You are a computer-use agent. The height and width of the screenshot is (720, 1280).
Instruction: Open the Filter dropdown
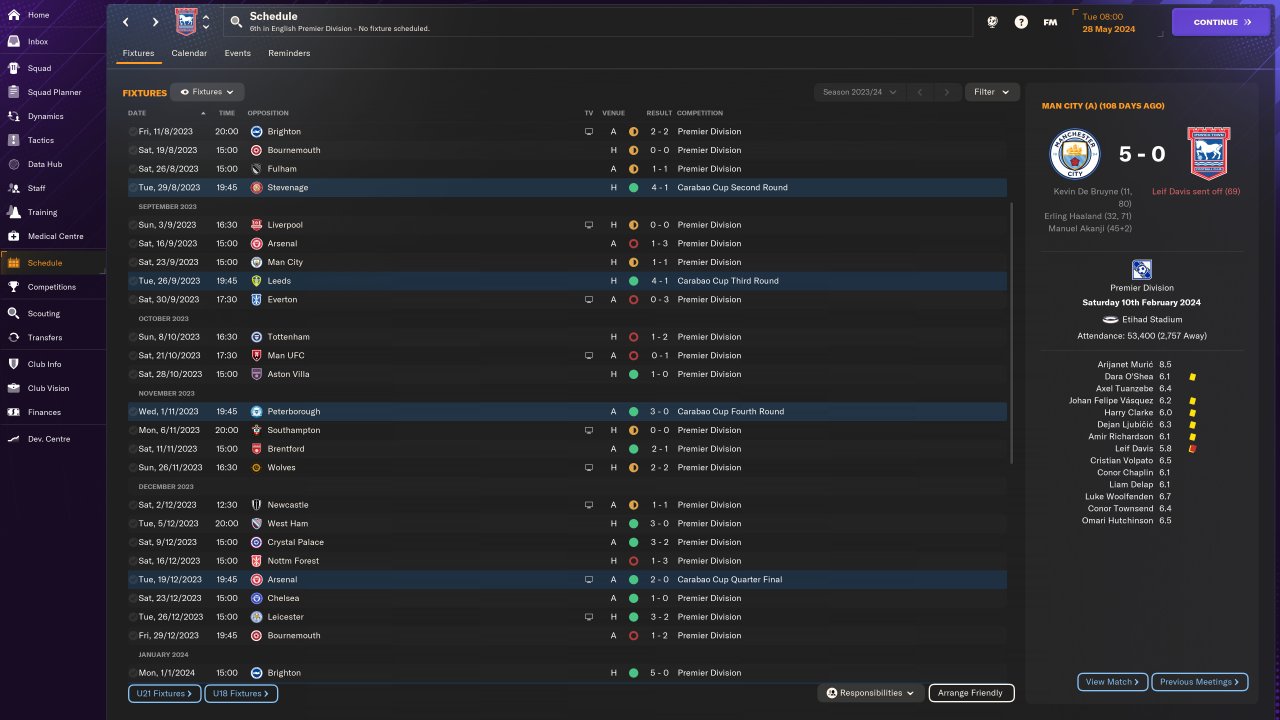(x=992, y=92)
